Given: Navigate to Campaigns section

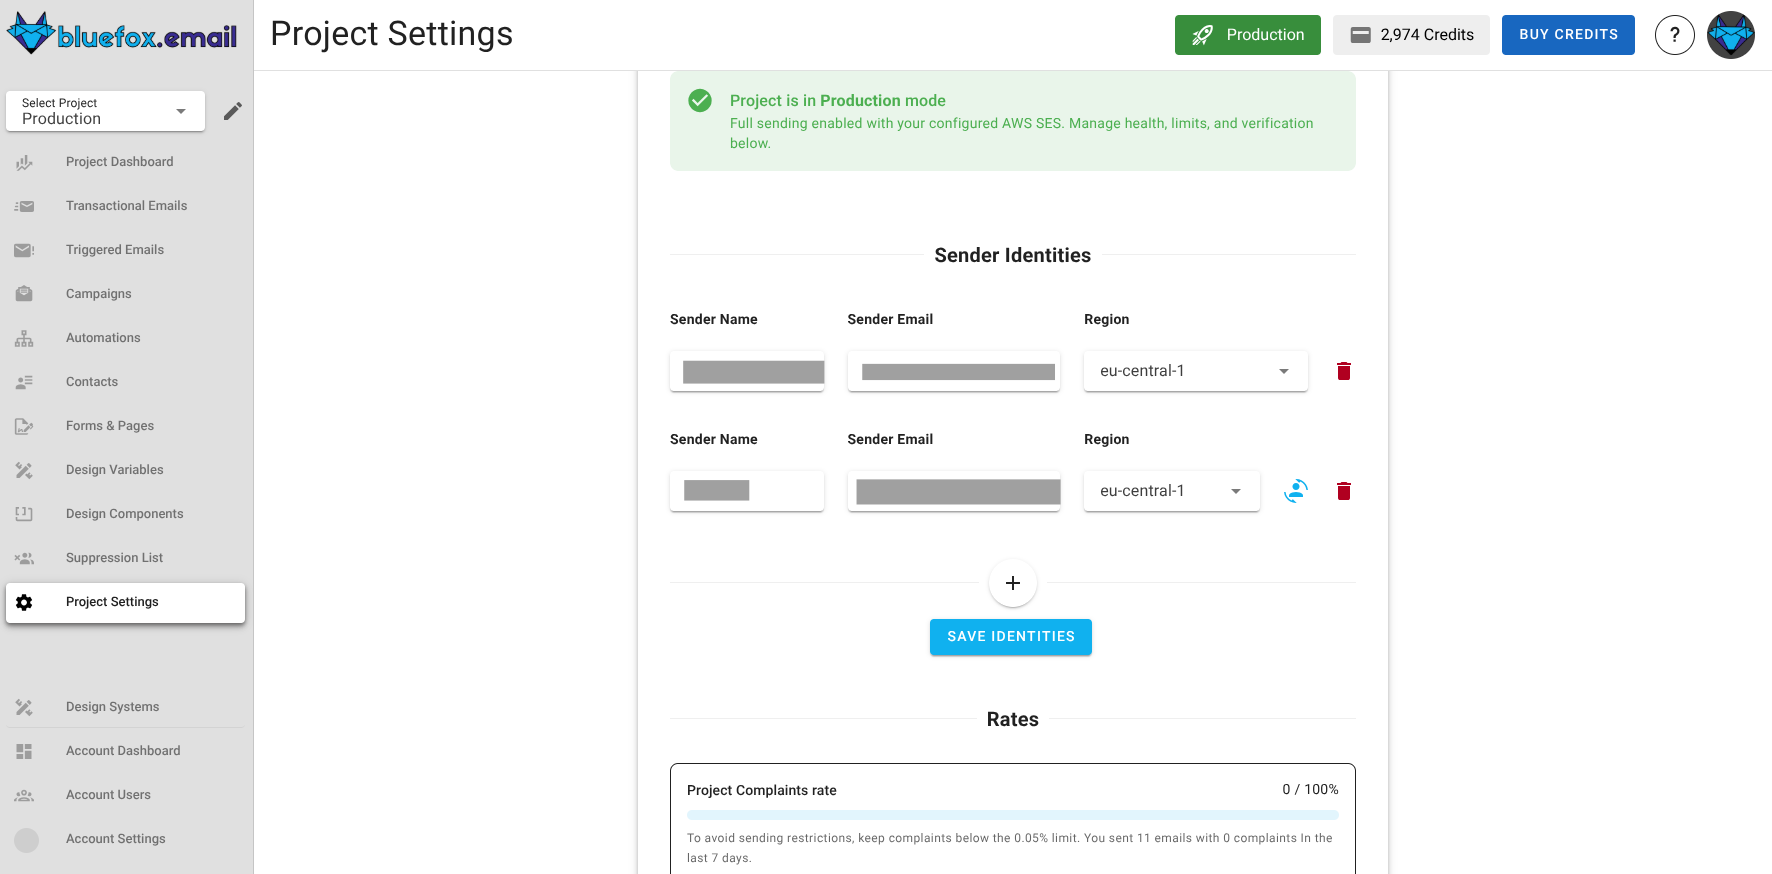Looking at the screenshot, I should click(98, 294).
